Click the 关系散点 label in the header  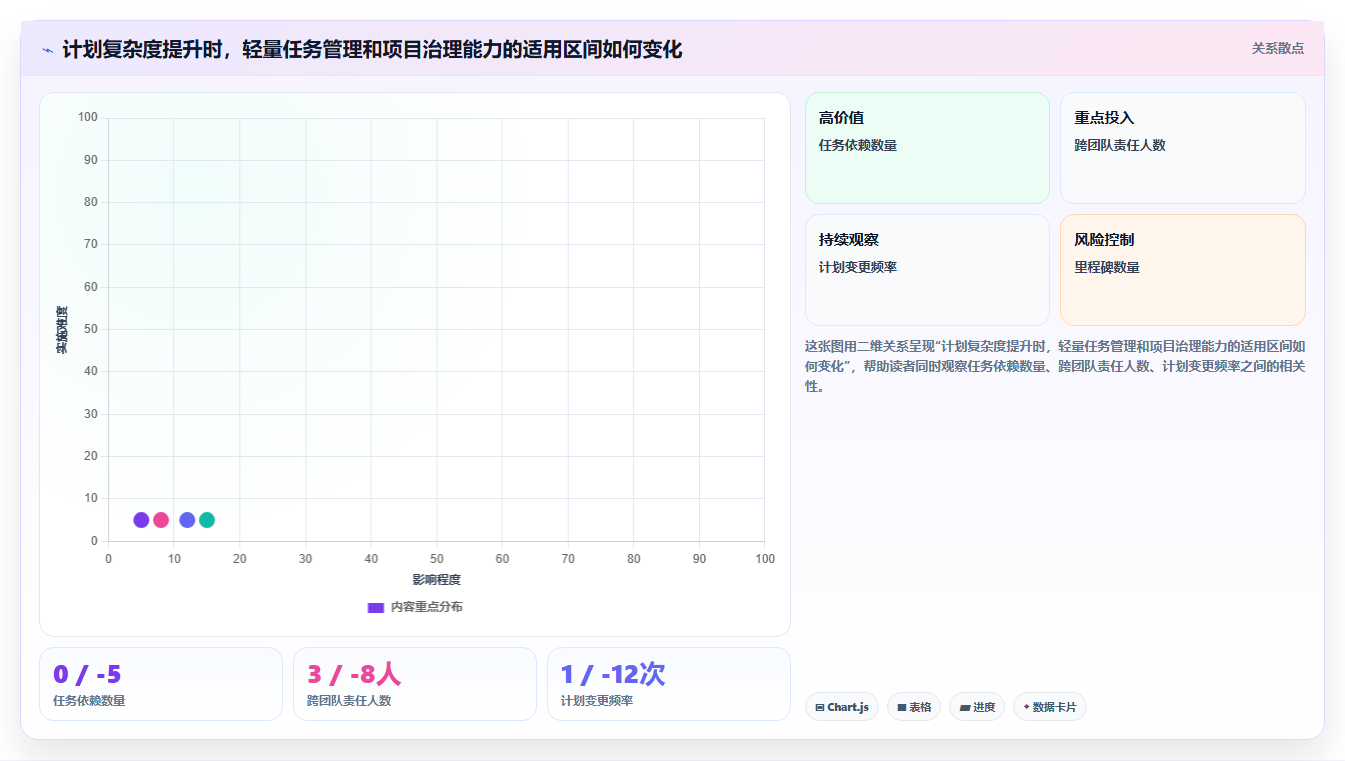coord(1278,48)
